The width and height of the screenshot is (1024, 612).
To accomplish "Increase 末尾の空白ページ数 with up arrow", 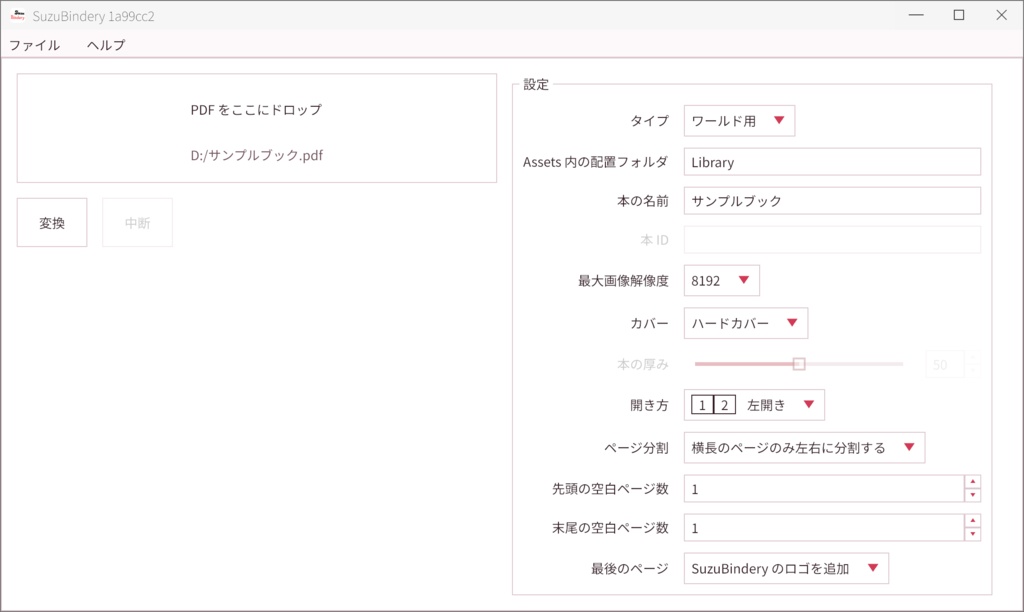I will (x=972, y=521).
